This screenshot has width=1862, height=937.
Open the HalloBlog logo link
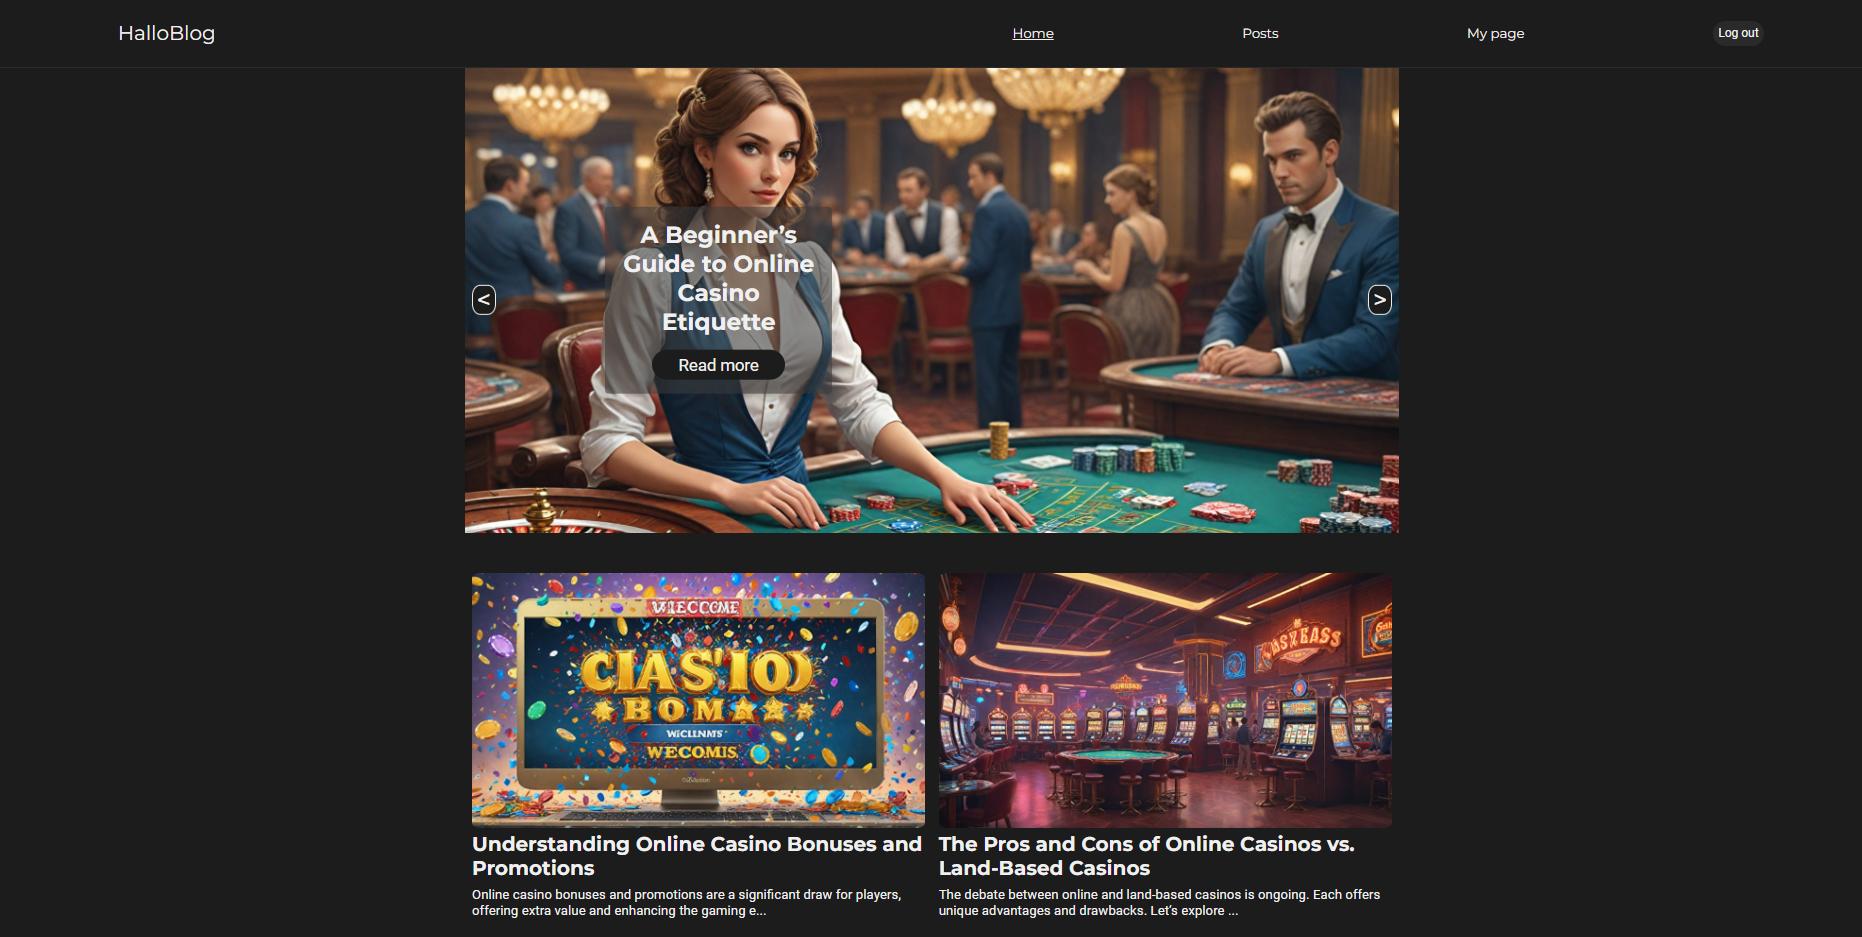tap(166, 33)
